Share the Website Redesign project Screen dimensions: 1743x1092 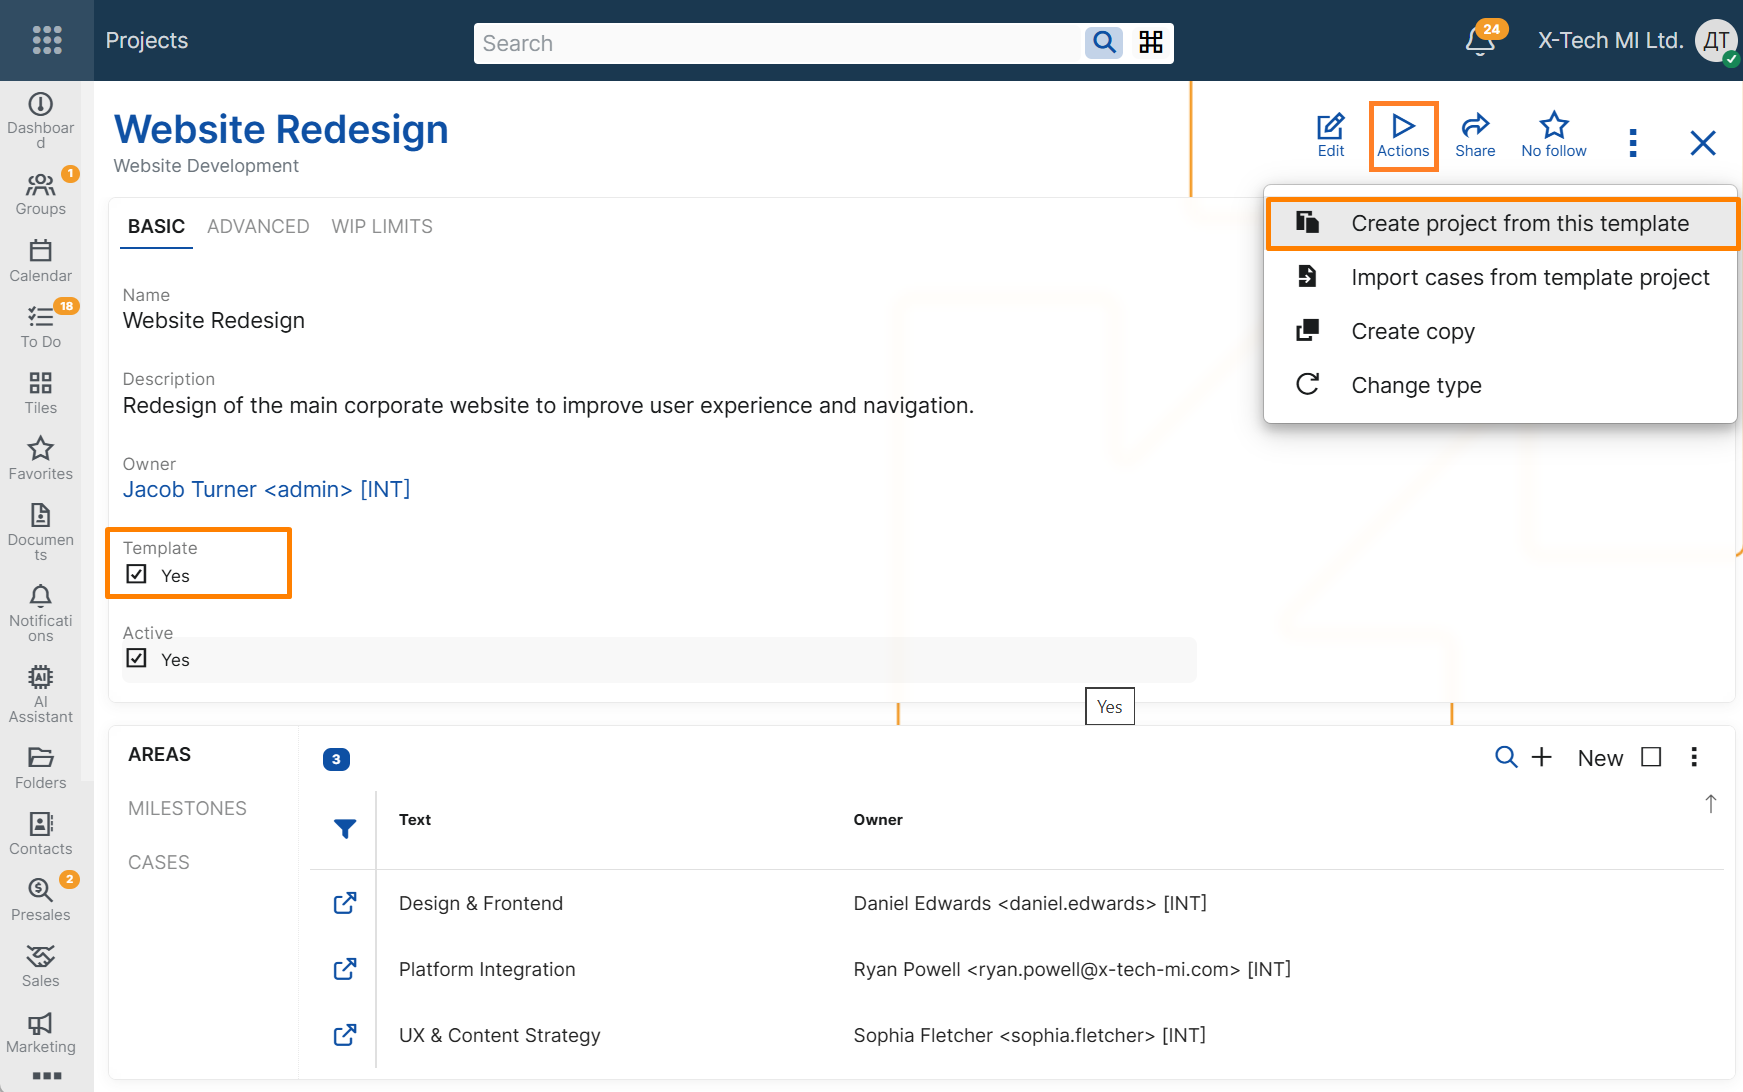pyautogui.click(x=1475, y=135)
